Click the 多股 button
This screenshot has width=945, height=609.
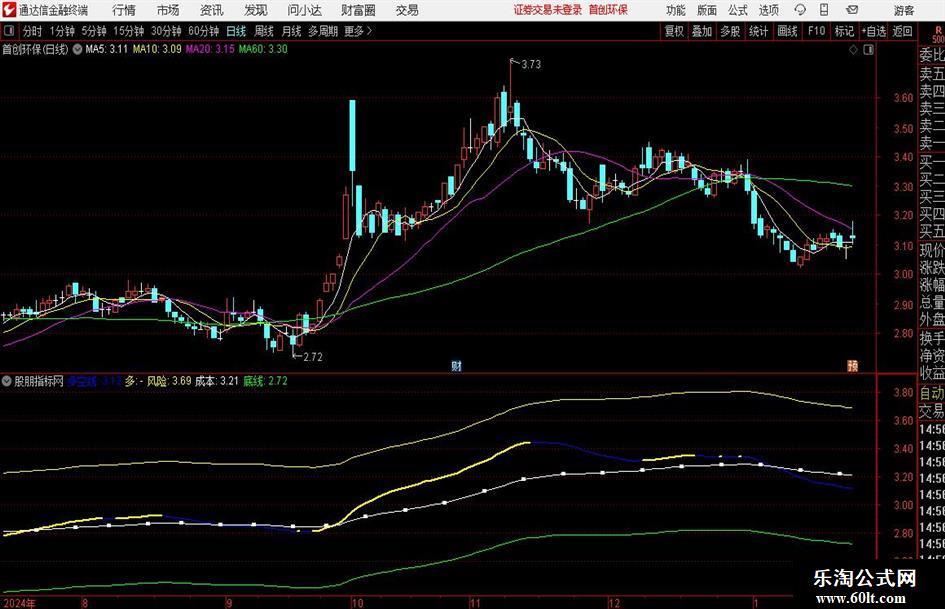pyautogui.click(x=730, y=31)
